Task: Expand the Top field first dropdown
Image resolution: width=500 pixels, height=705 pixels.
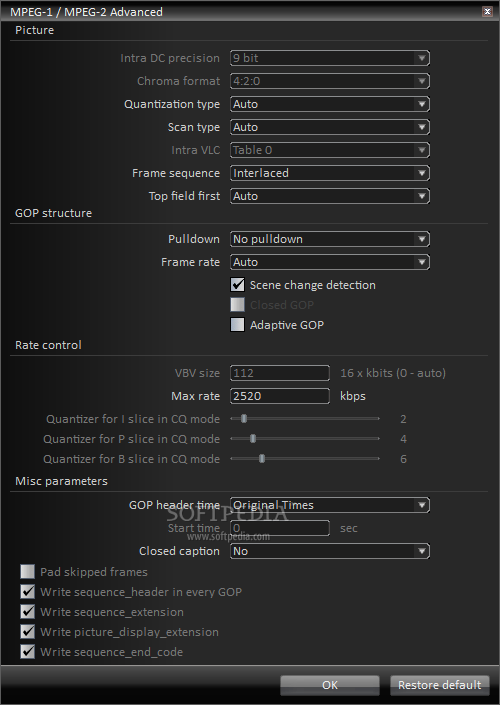Action: [330, 196]
